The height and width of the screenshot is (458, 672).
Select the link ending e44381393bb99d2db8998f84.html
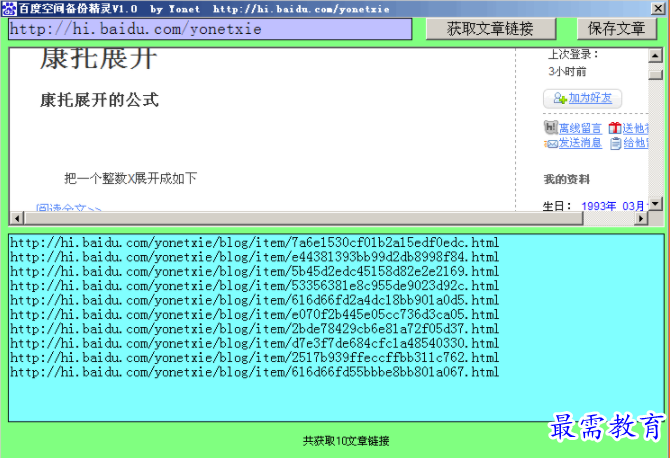coord(255,257)
